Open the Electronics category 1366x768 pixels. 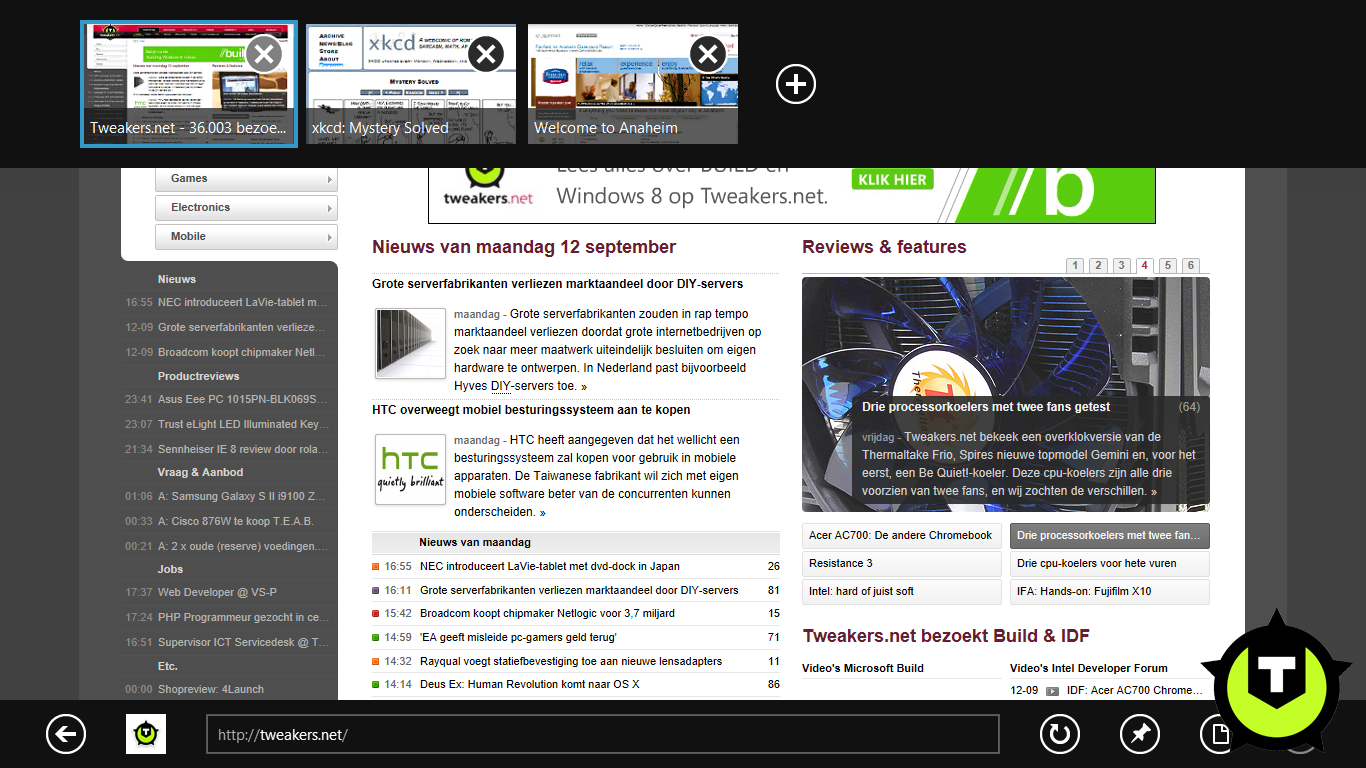coord(246,208)
